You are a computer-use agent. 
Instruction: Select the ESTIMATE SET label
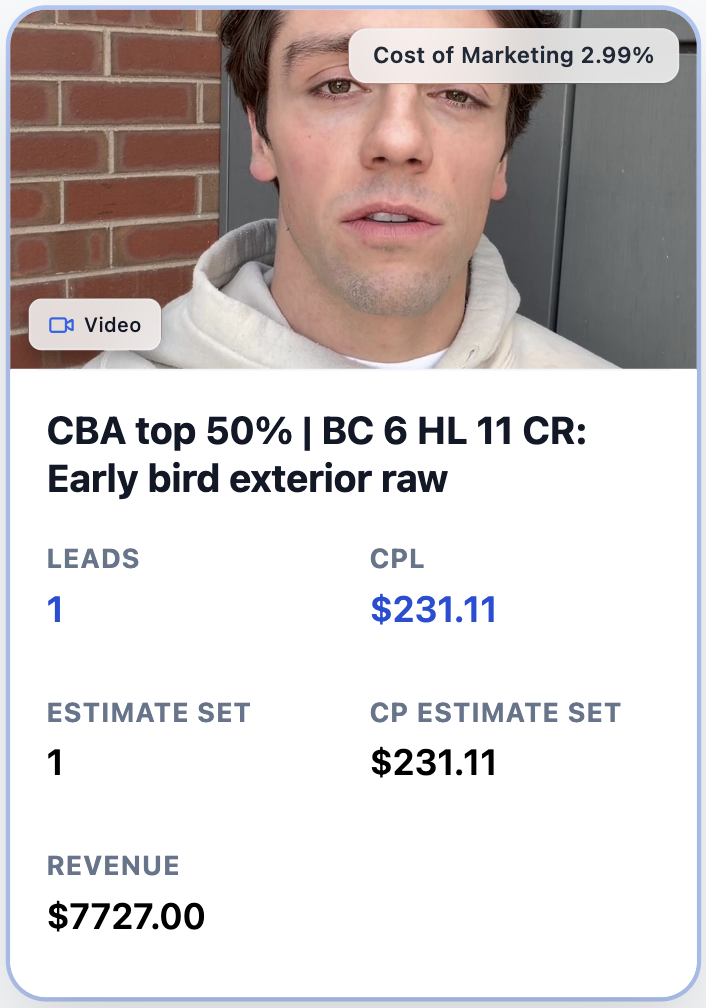(x=150, y=713)
